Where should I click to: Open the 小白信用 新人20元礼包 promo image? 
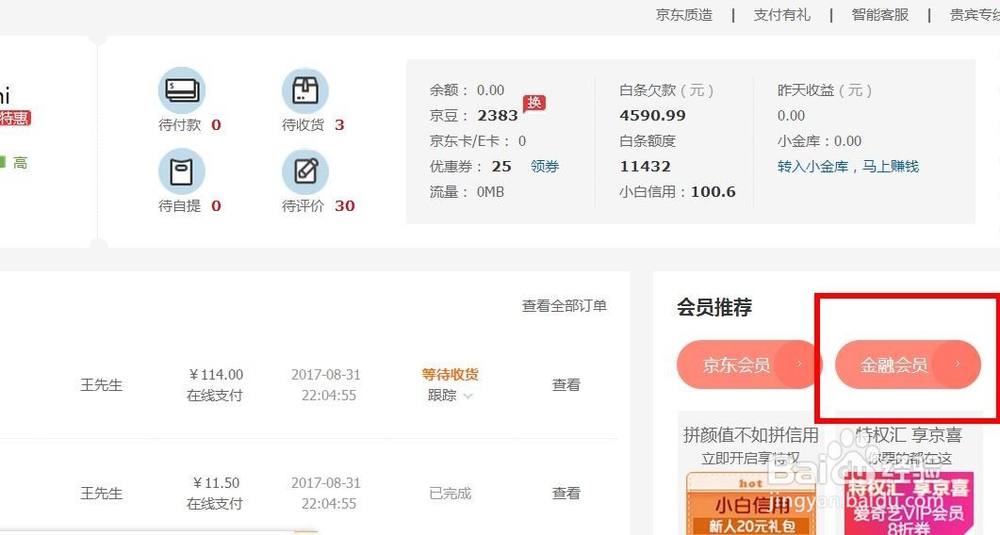[x=751, y=504]
